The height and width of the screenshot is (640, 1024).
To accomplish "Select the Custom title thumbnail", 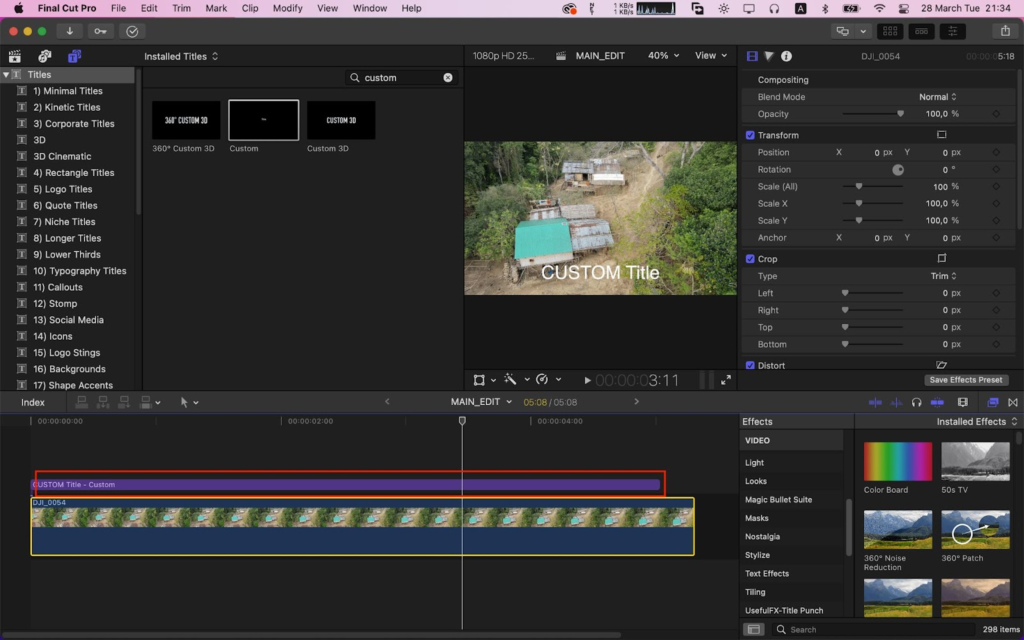I will point(263,120).
